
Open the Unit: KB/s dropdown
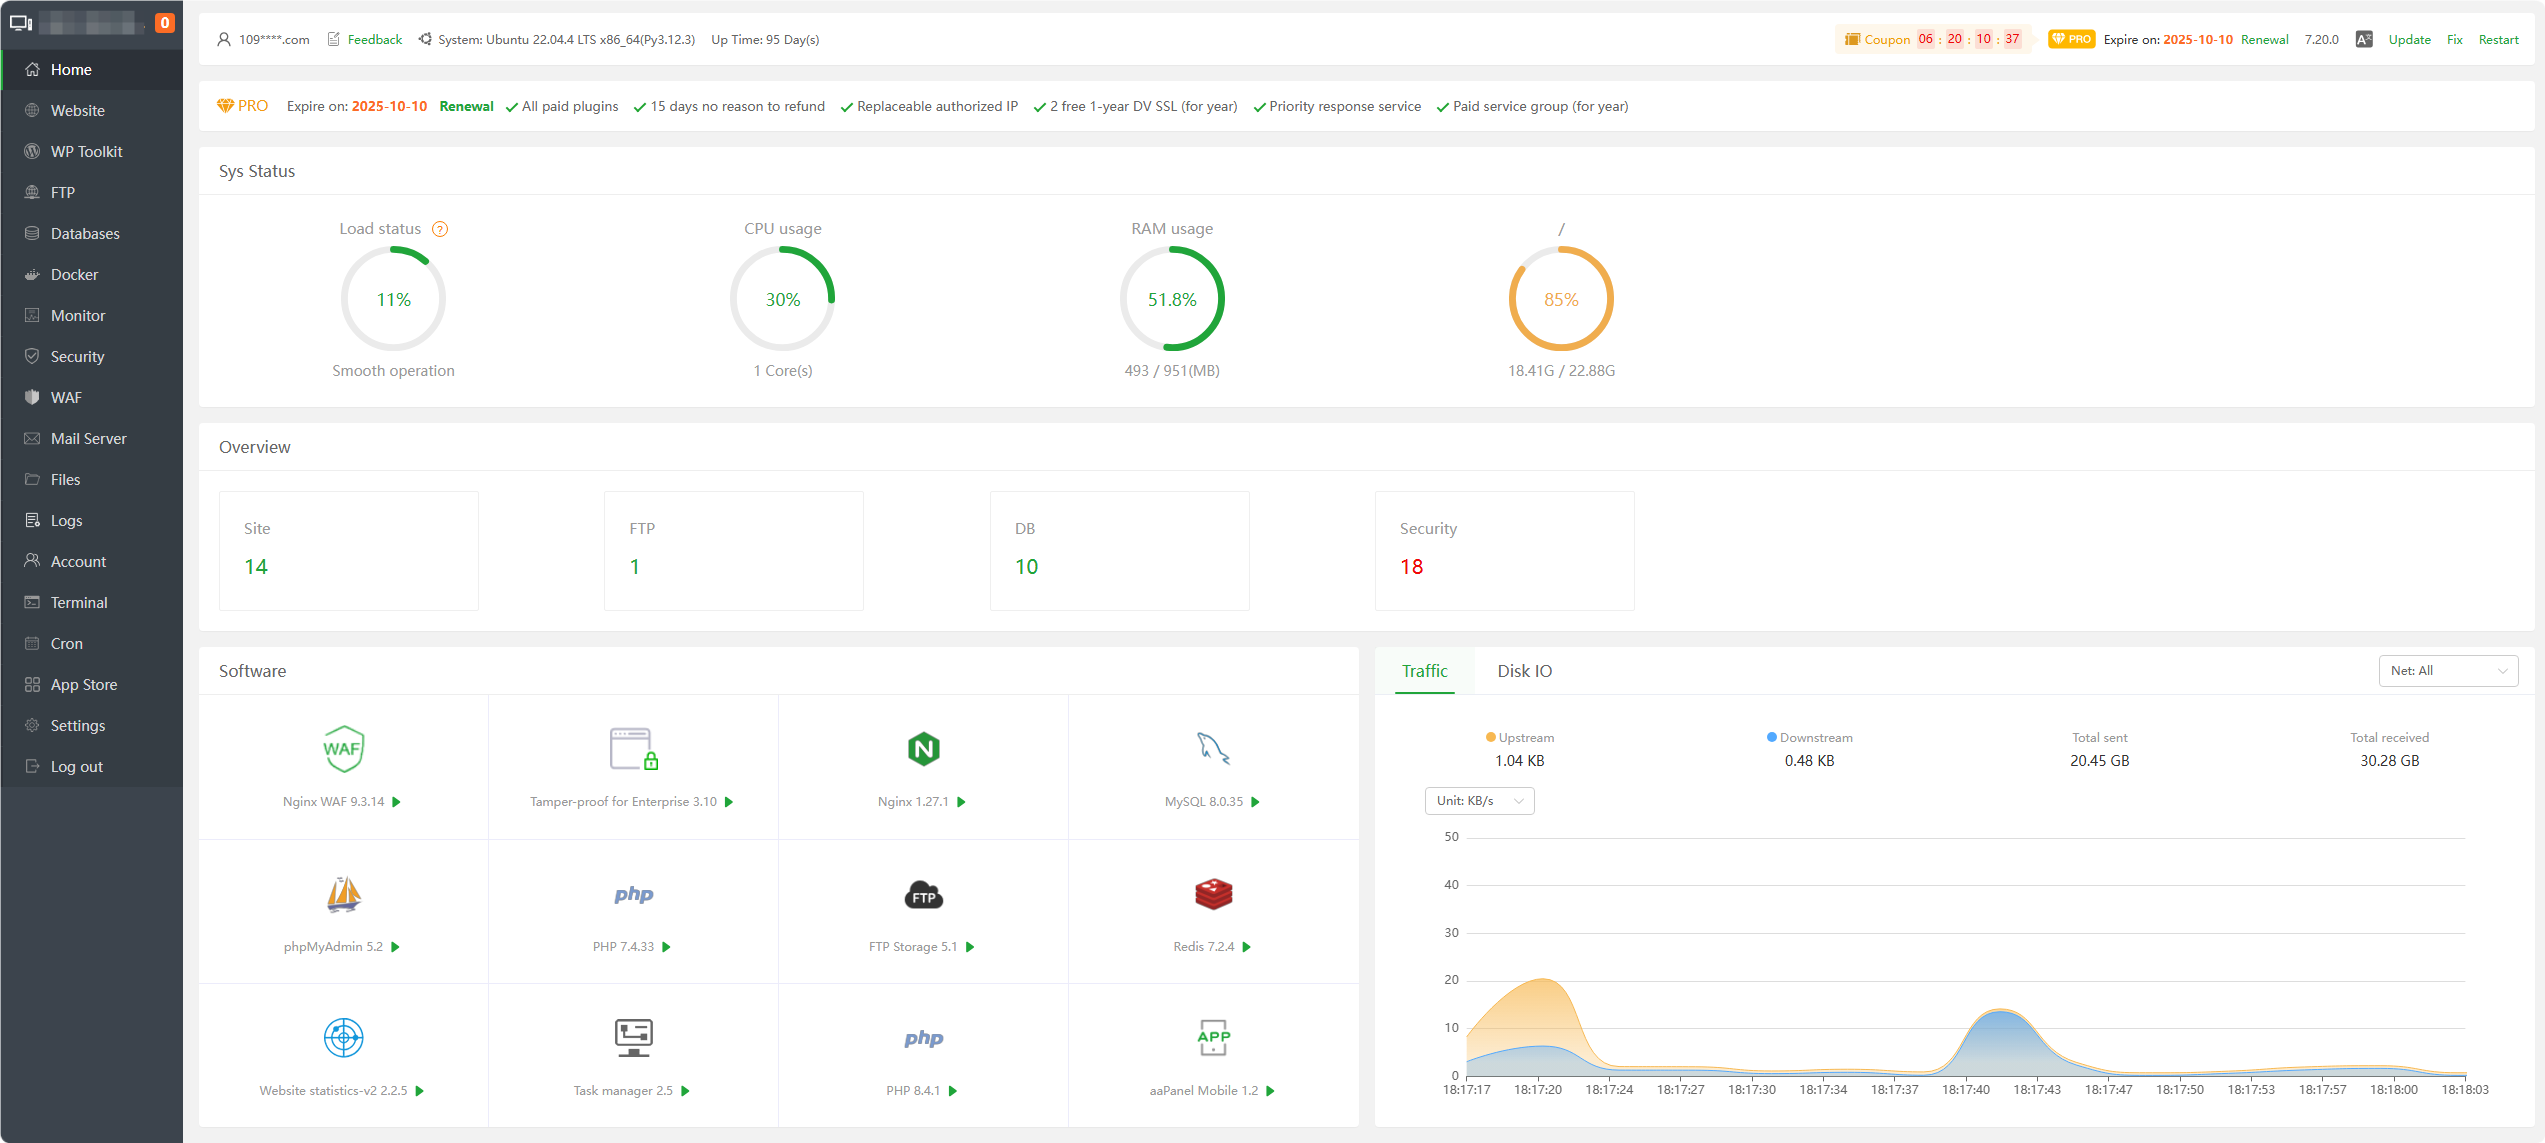click(1479, 801)
